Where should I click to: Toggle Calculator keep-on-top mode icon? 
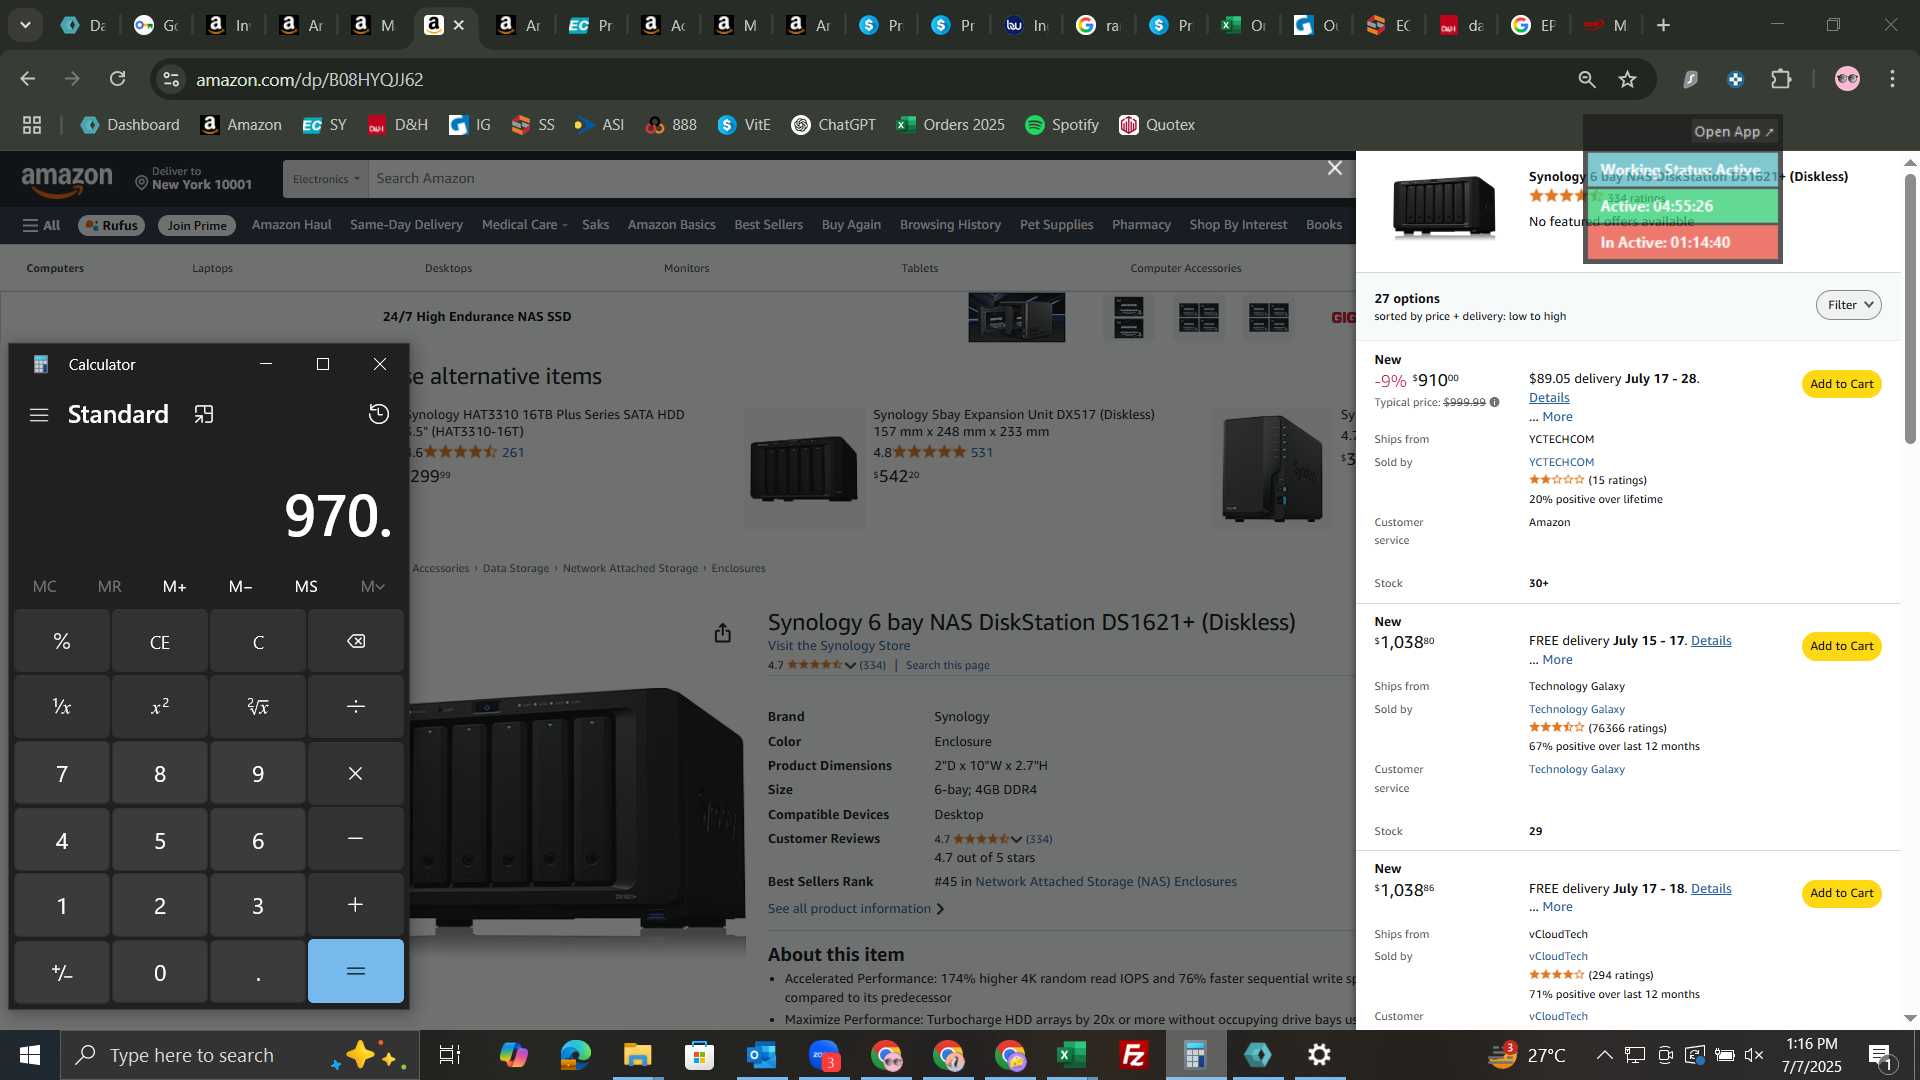pyautogui.click(x=204, y=415)
